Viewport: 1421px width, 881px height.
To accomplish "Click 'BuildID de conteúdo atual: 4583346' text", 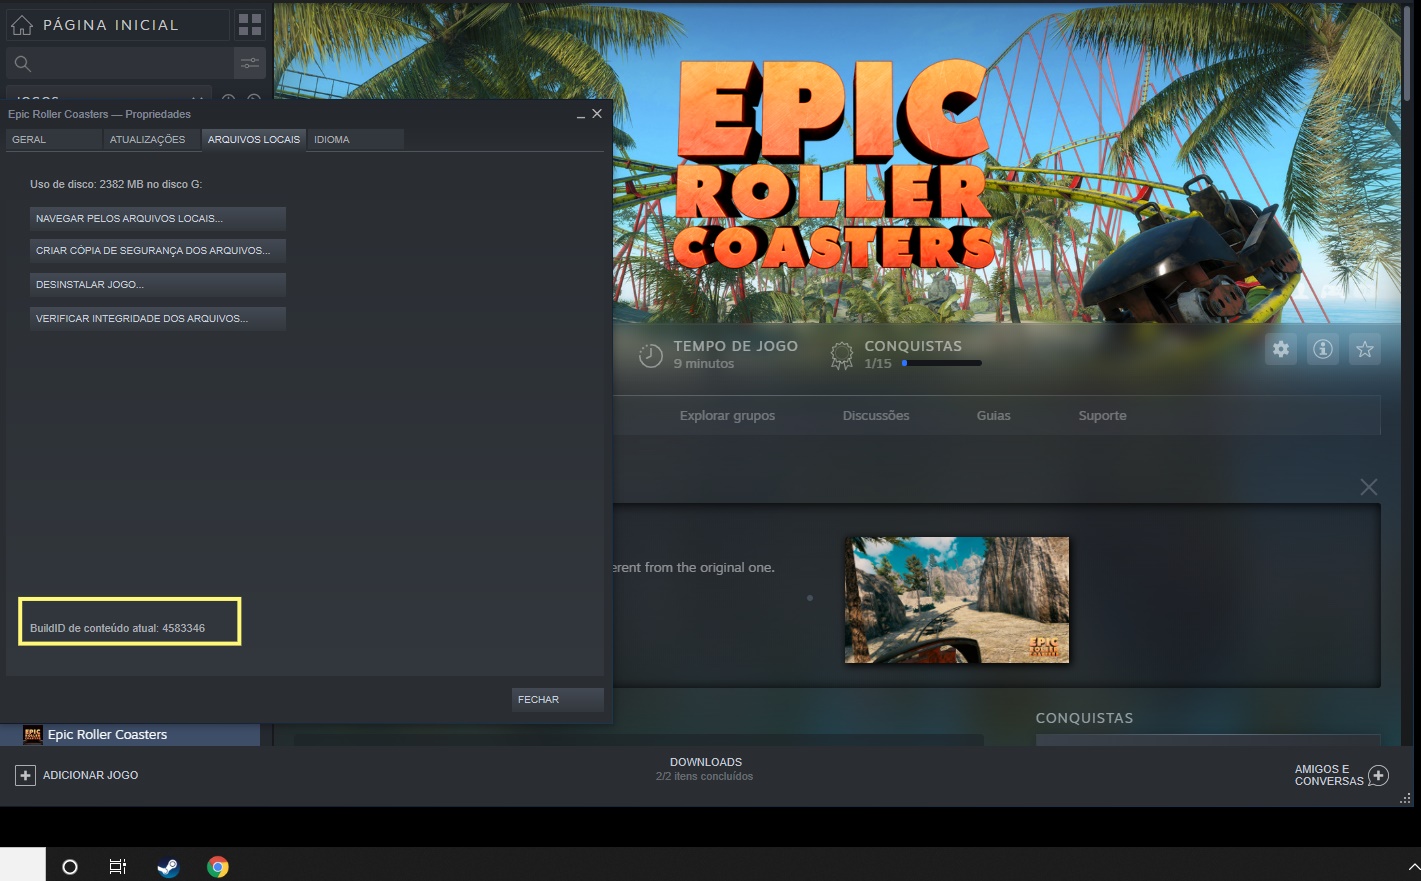I will click(x=117, y=628).
